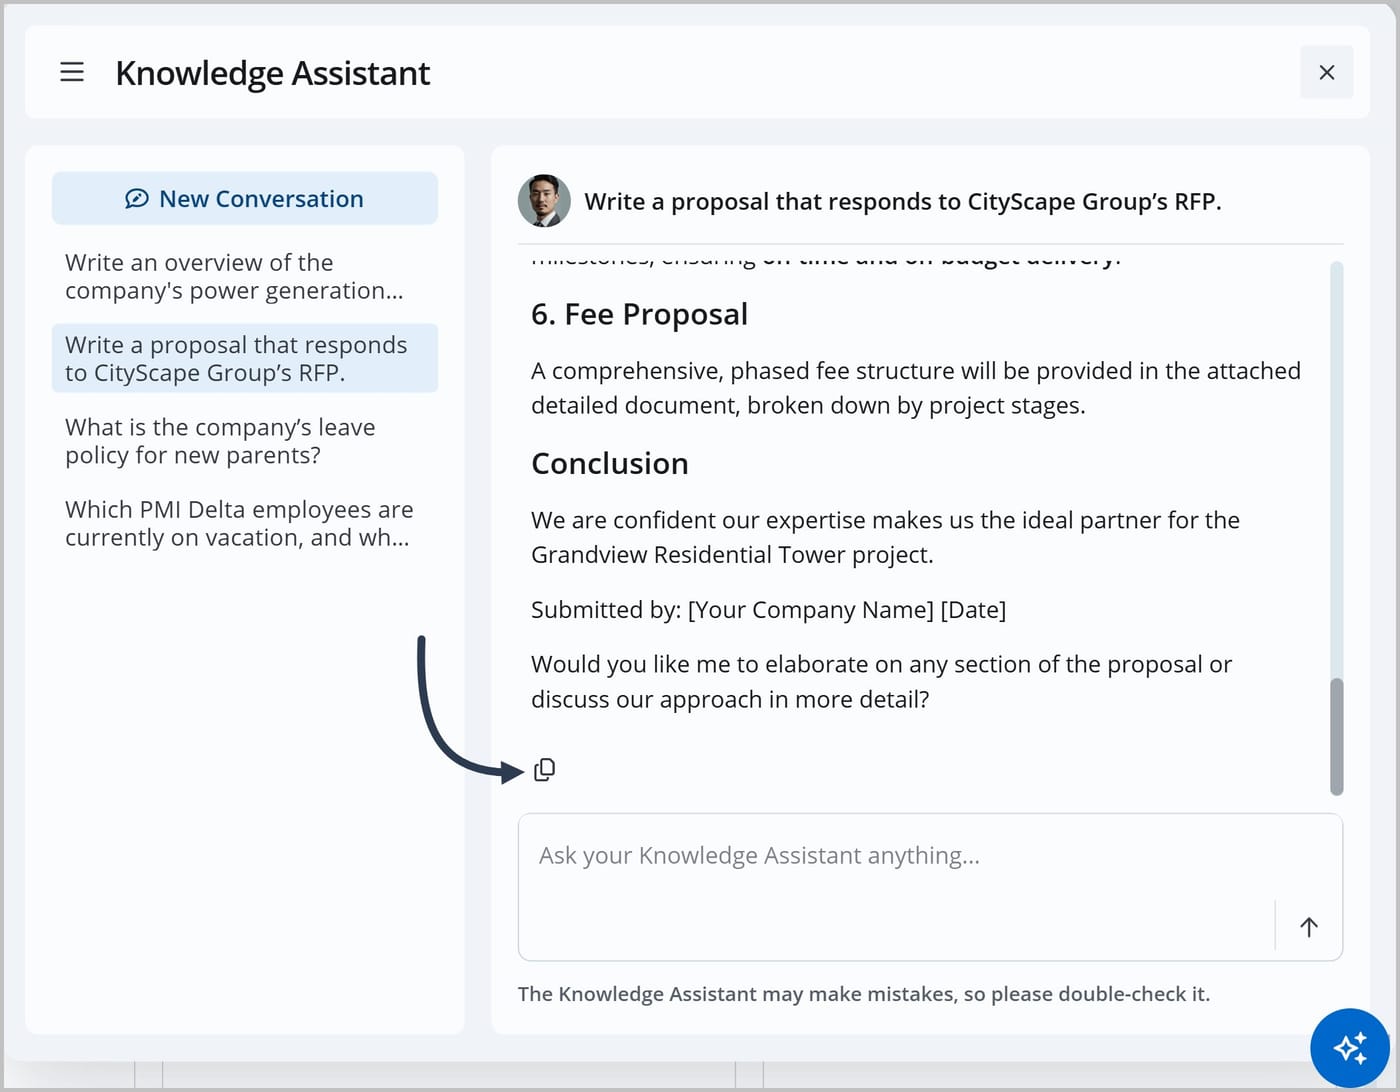Open the PMI Delta employees on vacation conversation
This screenshot has width=1400, height=1092.
pos(245,523)
